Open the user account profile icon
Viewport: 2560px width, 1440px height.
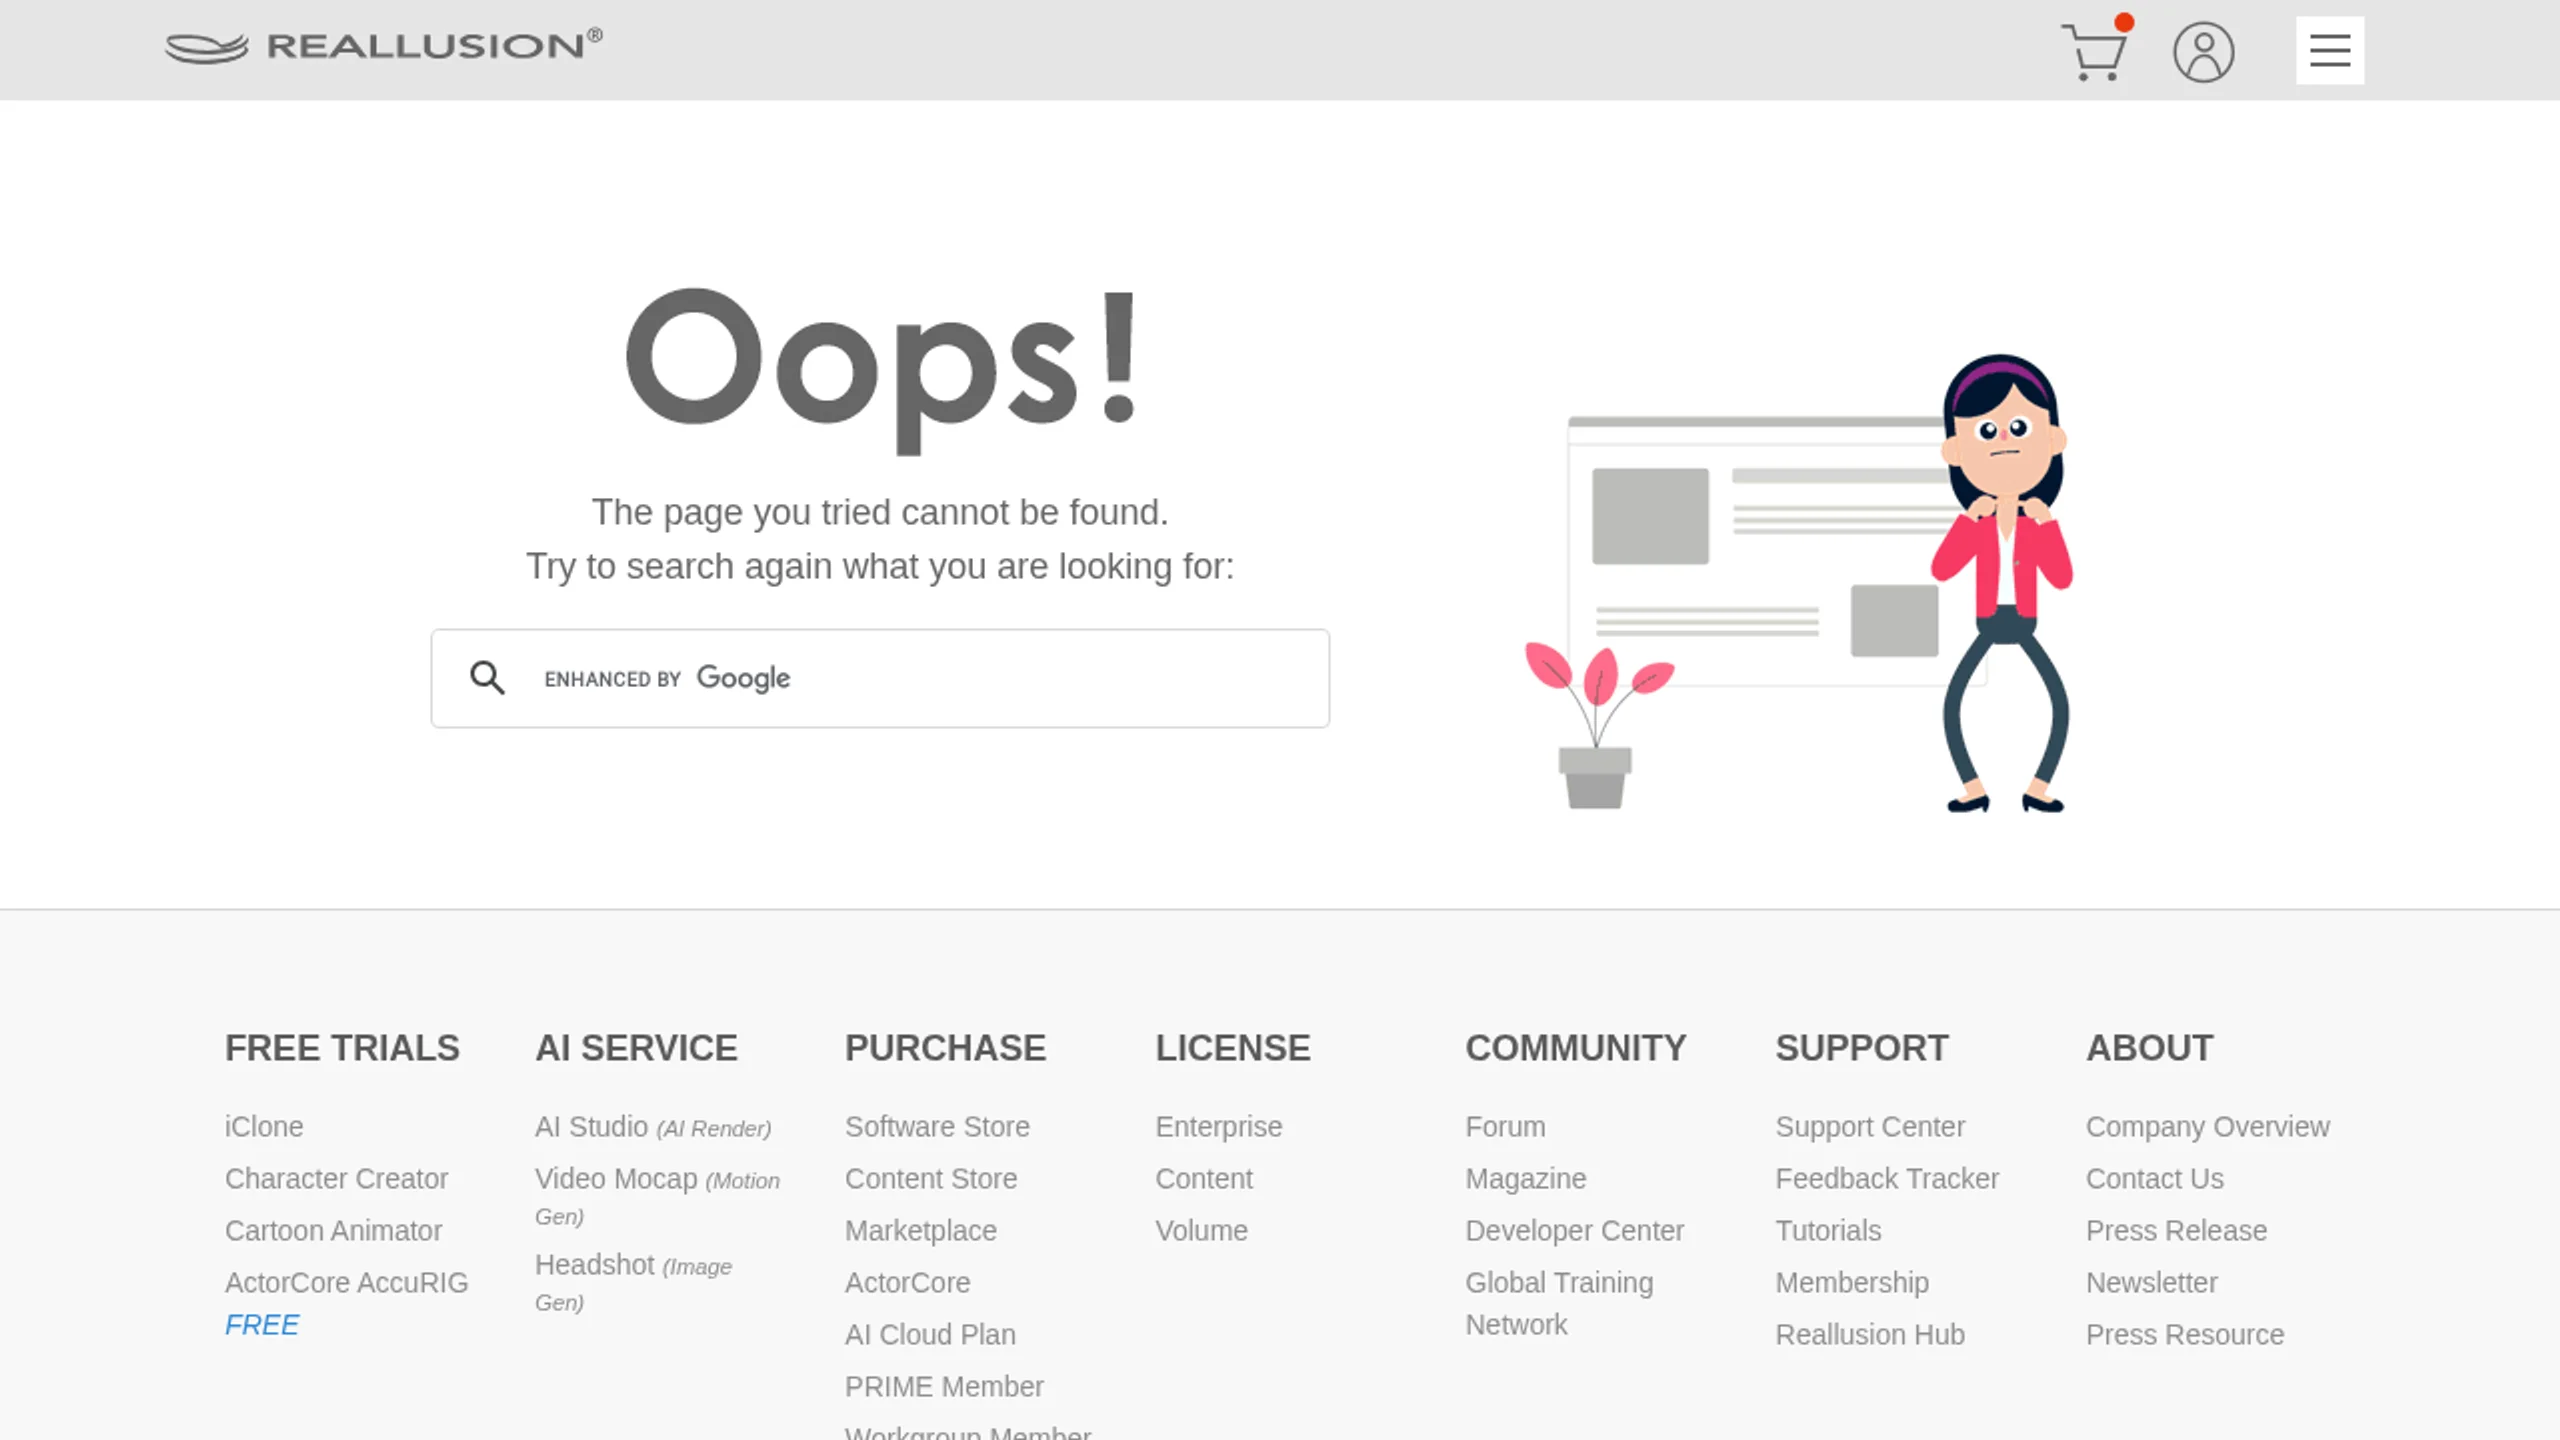2203,52
